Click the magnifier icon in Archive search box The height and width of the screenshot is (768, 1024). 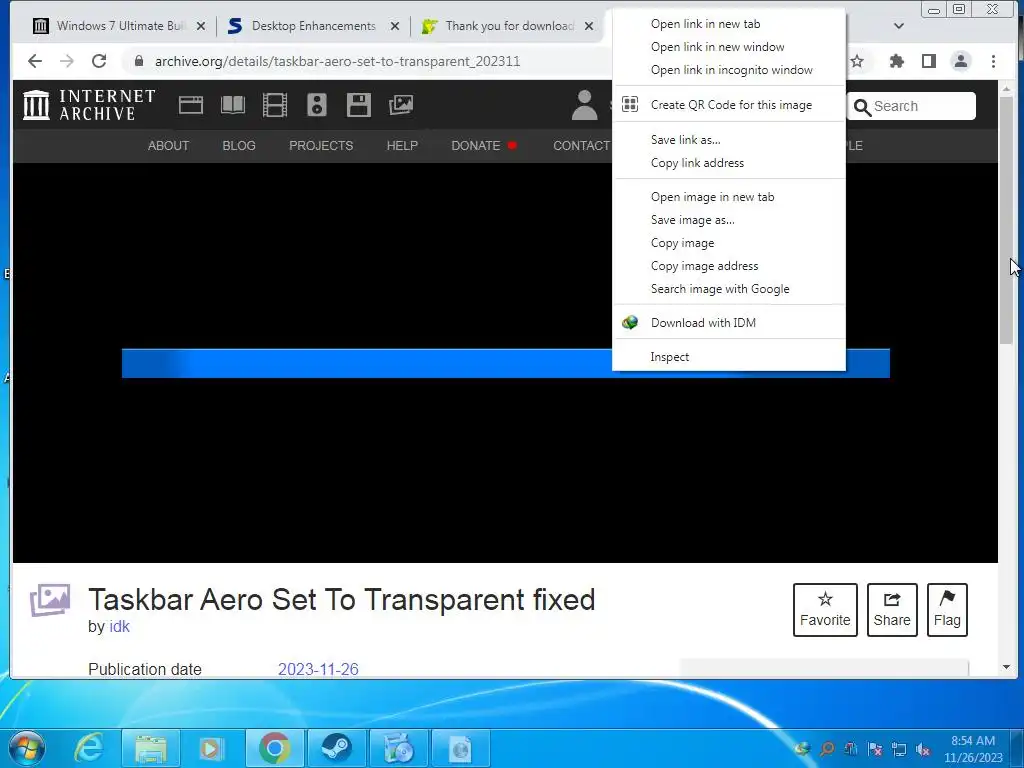click(862, 107)
